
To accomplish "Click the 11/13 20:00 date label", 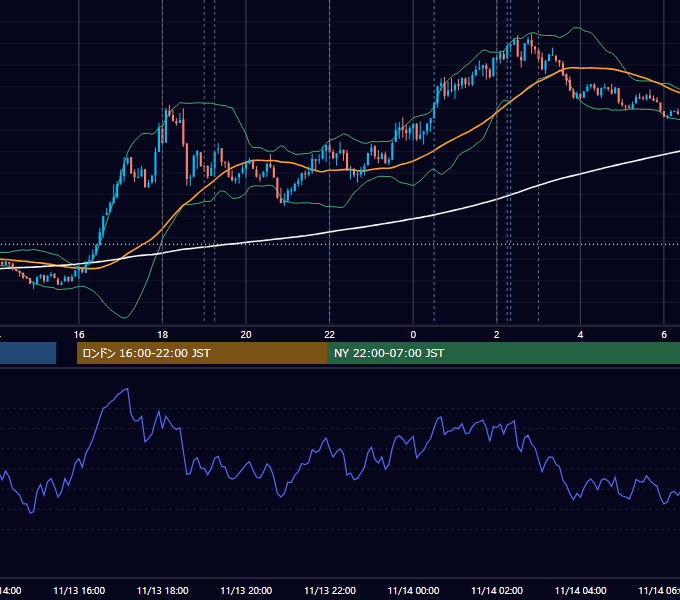I will coord(246,591).
